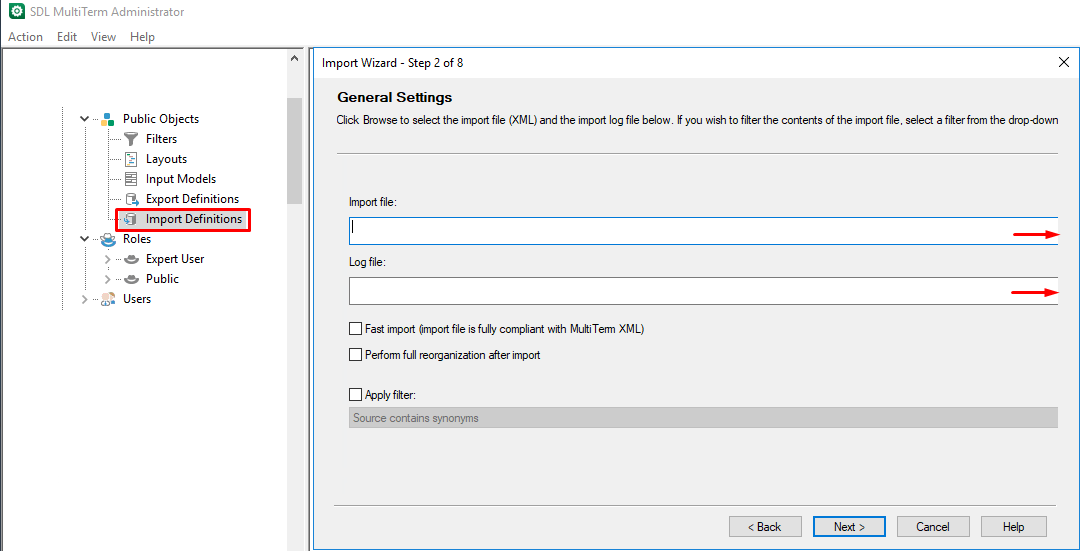Open the Action menu
This screenshot has width=1080, height=551.
pos(25,37)
